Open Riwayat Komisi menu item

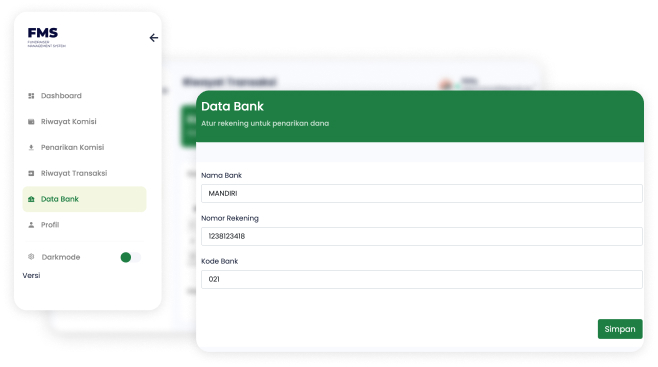point(84,122)
